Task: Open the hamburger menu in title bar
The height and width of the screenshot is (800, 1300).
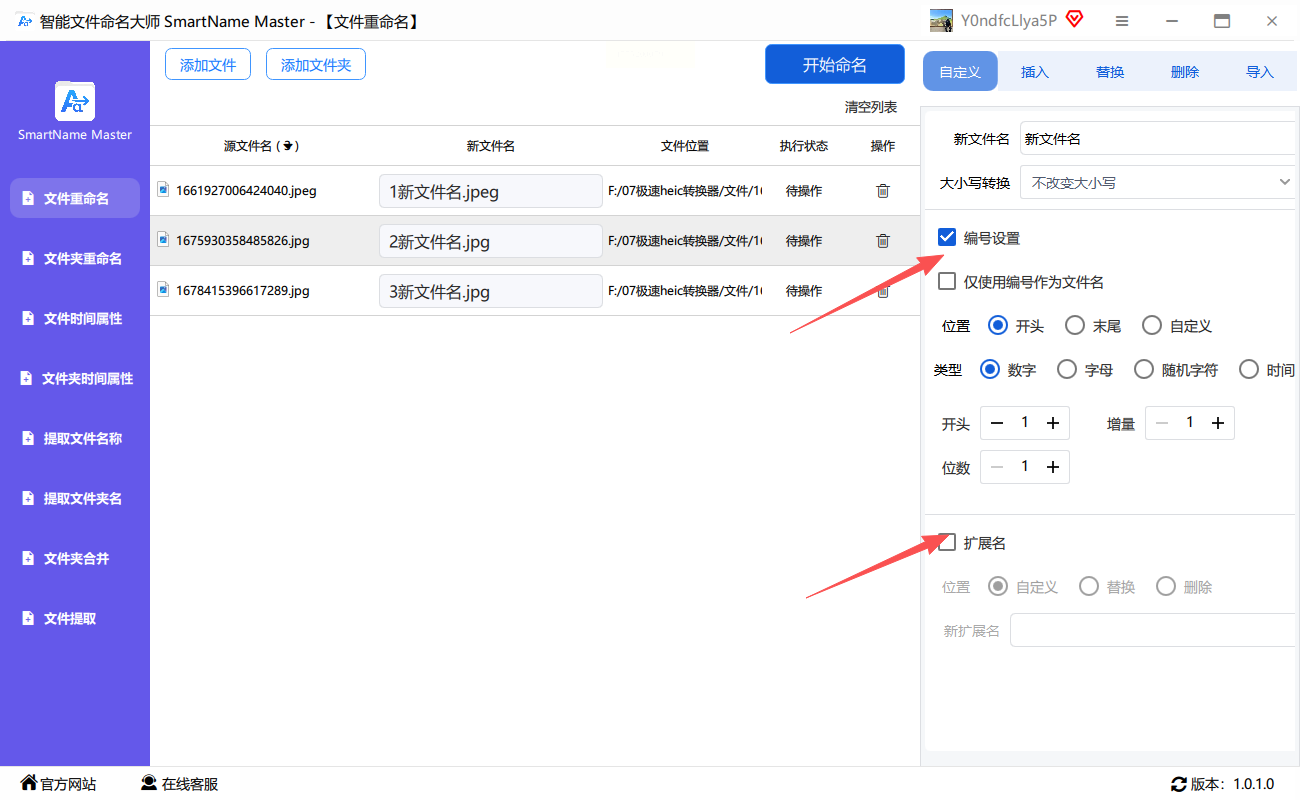Action: click(1122, 21)
